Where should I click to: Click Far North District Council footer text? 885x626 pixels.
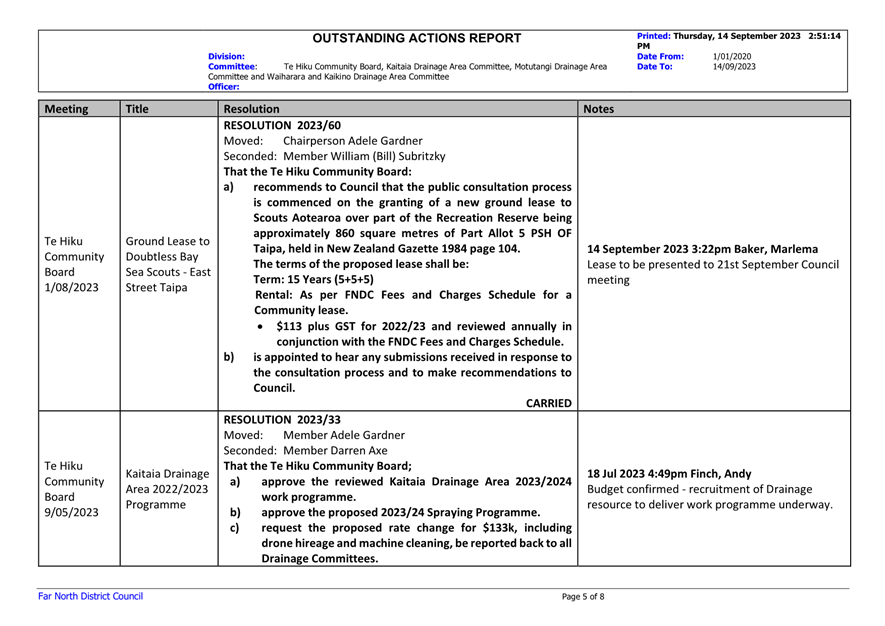[x=90, y=596]
